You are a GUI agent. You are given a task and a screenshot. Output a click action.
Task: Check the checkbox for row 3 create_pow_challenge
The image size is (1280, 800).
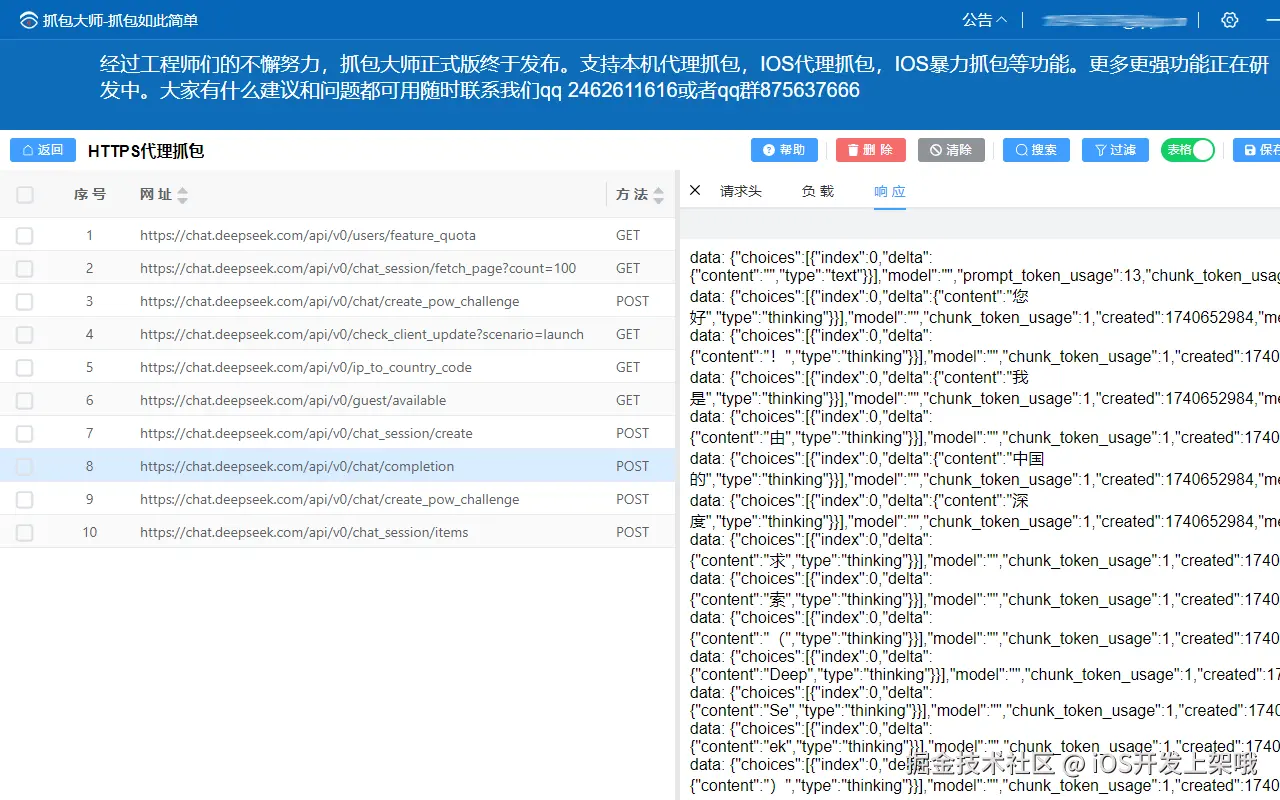(x=25, y=302)
